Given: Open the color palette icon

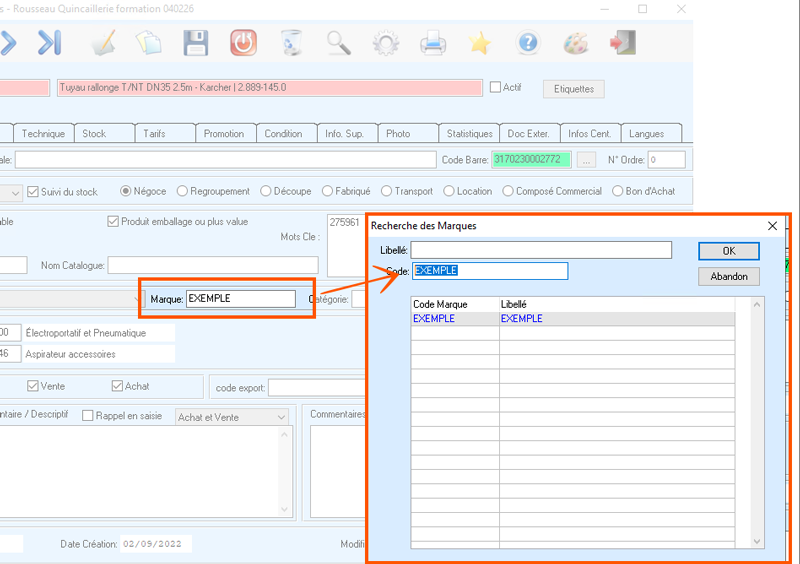Looking at the screenshot, I should point(576,43).
